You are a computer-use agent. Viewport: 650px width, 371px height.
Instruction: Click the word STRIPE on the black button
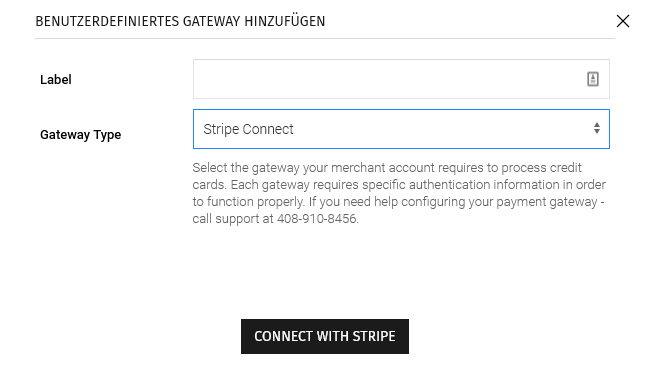click(374, 336)
